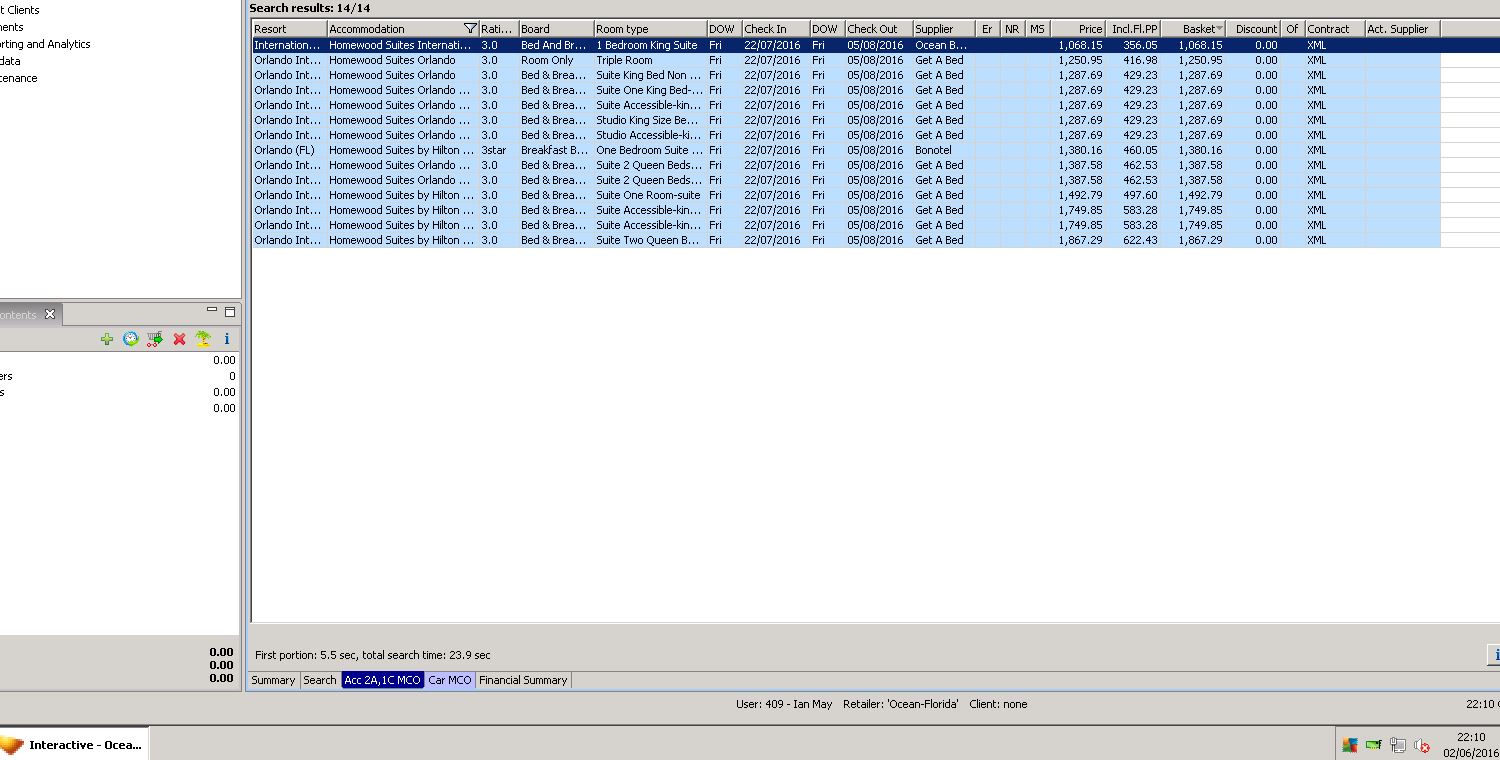Open the Accommodation column filter funnel

point(470,29)
